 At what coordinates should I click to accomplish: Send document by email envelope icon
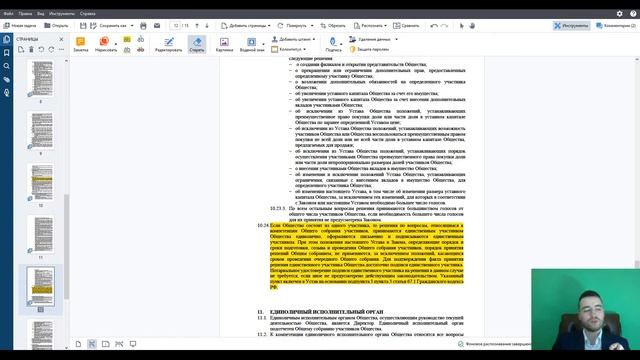(157, 26)
